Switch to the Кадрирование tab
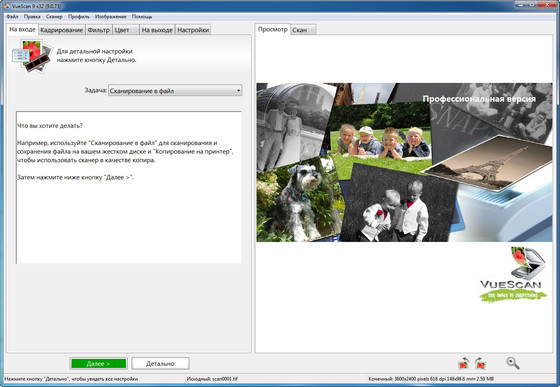 [x=61, y=30]
